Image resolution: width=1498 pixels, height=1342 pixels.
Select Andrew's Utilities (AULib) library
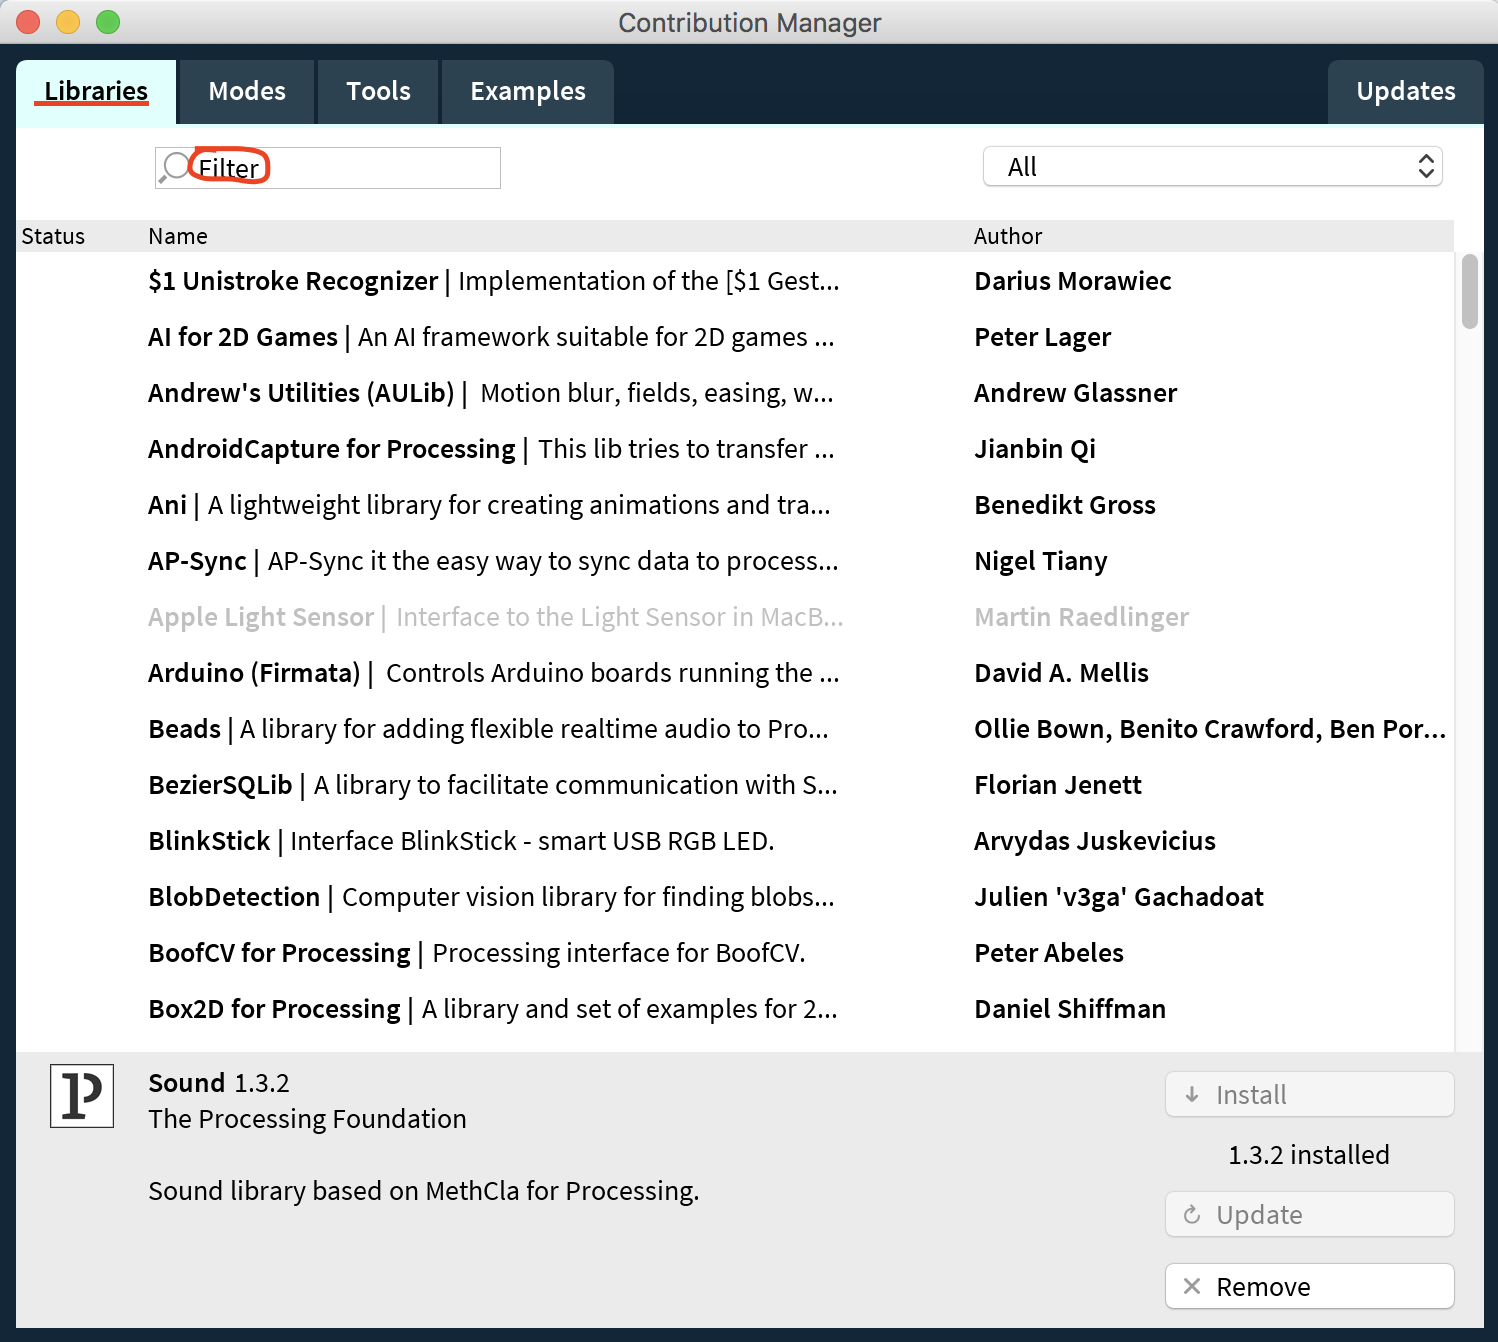coord(735,393)
